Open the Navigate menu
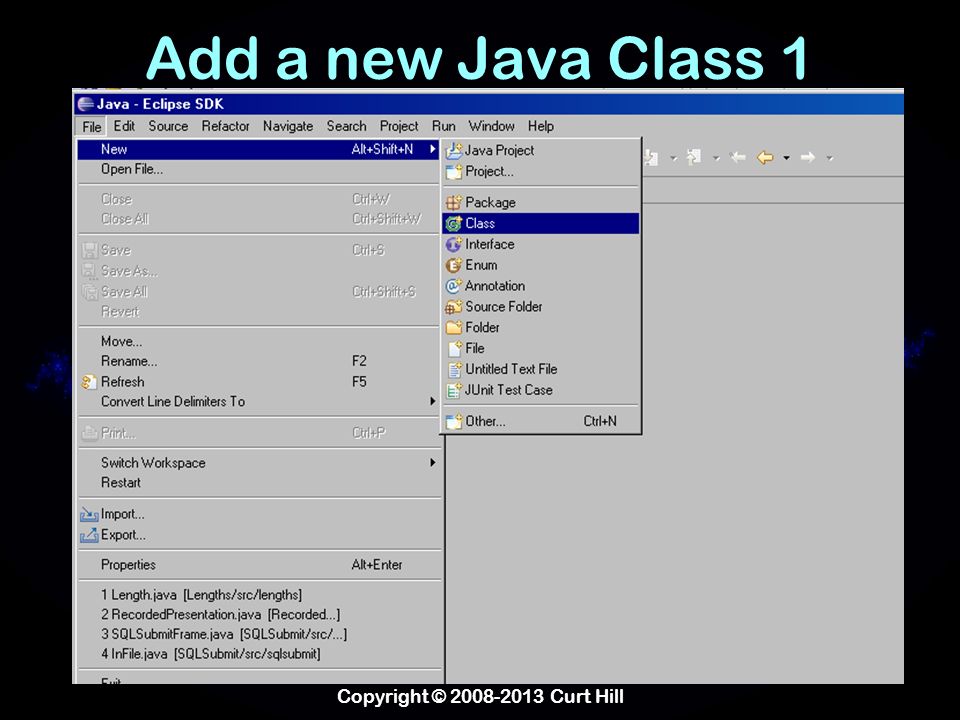This screenshot has height=720, width=960. coord(288,126)
